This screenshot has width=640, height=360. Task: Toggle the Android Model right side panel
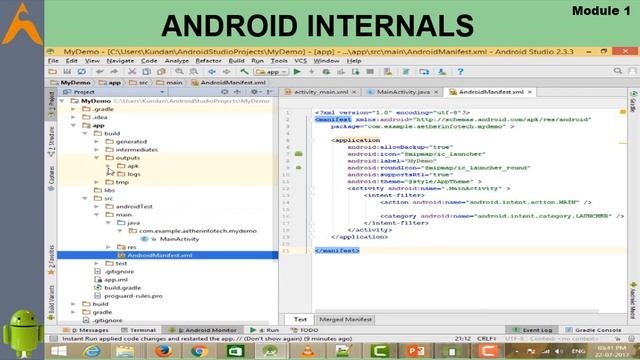pyautogui.click(x=633, y=300)
